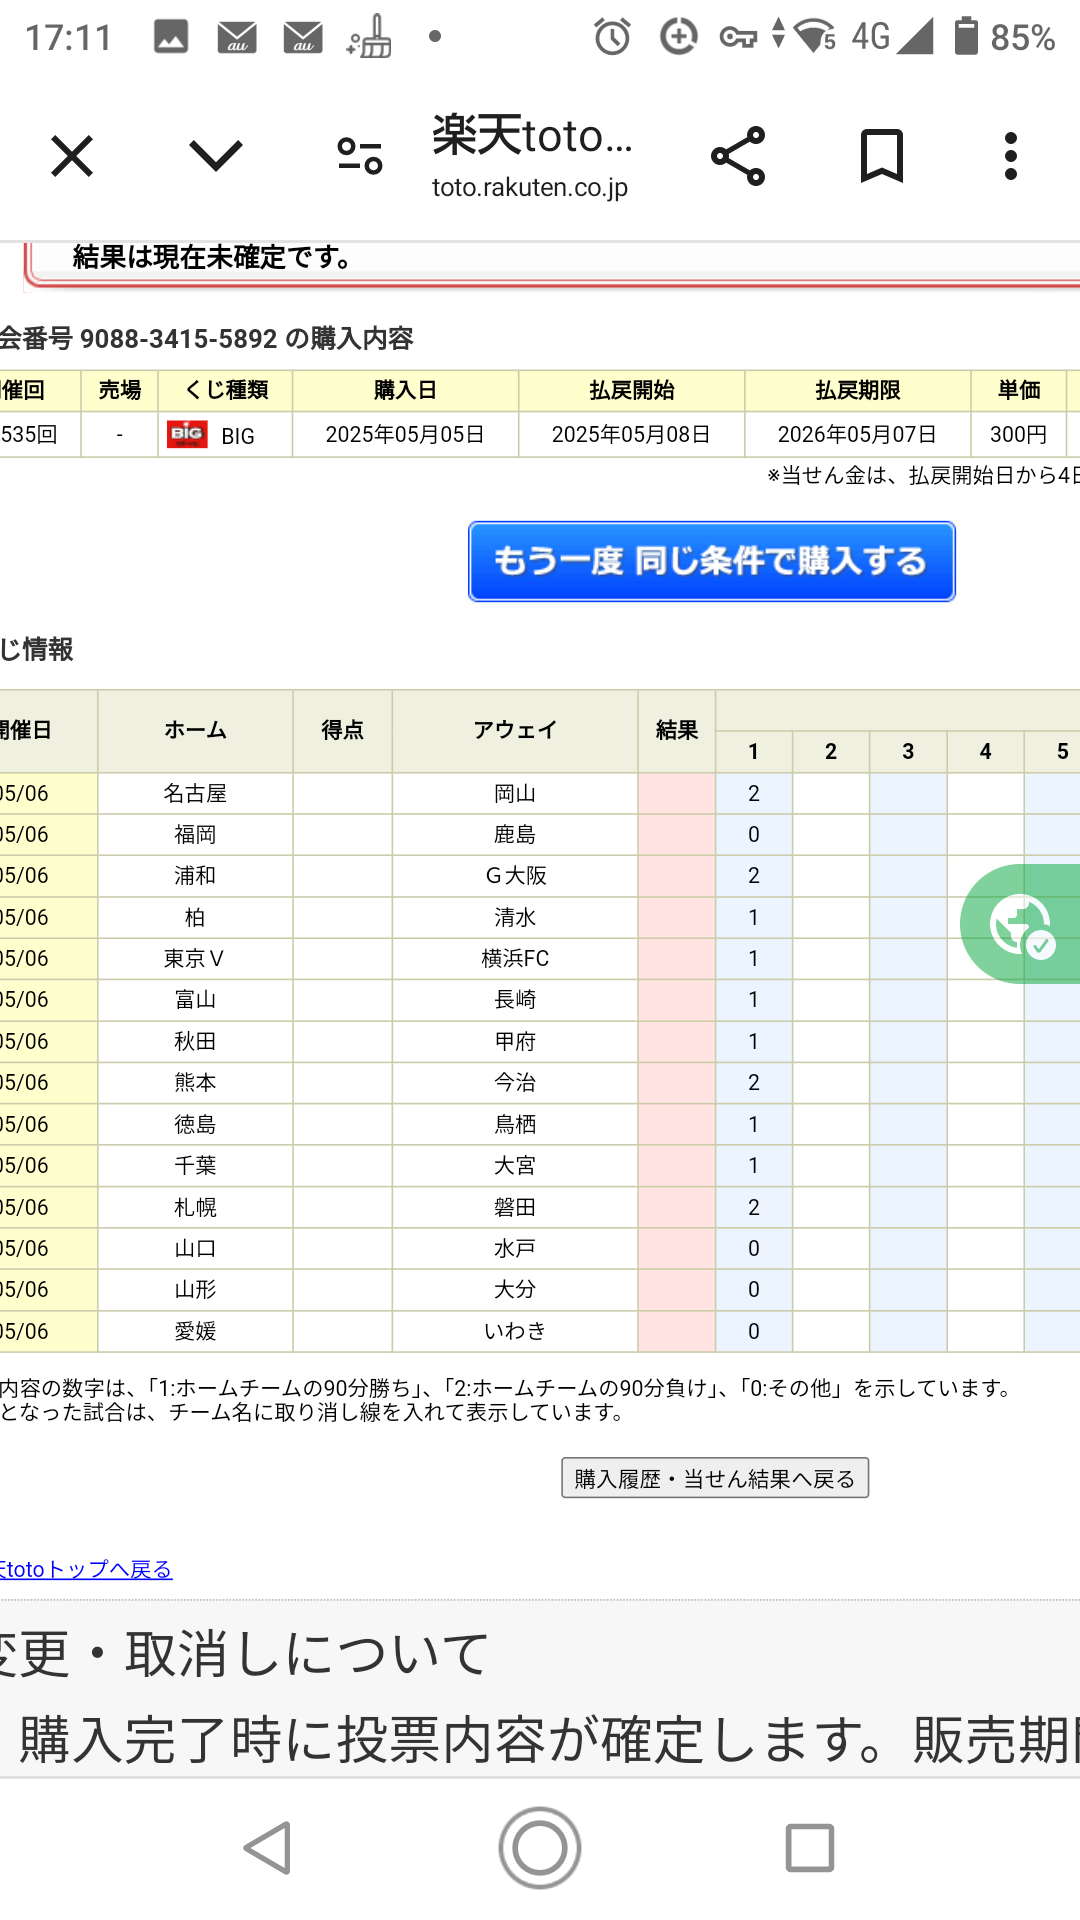Open Android recent apps
Viewport: 1080px width, 1920px height.
click(x=810, y=1847)
